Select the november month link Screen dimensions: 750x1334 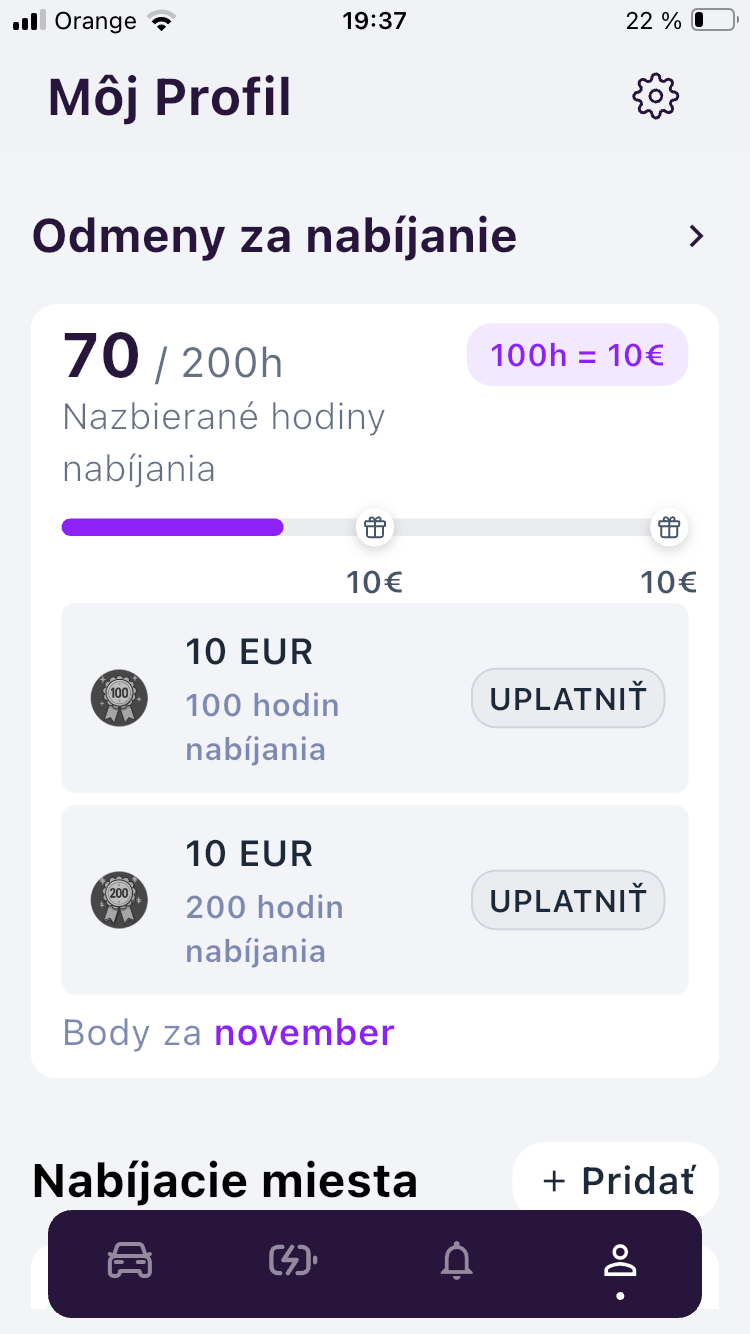click(304, 1032)
